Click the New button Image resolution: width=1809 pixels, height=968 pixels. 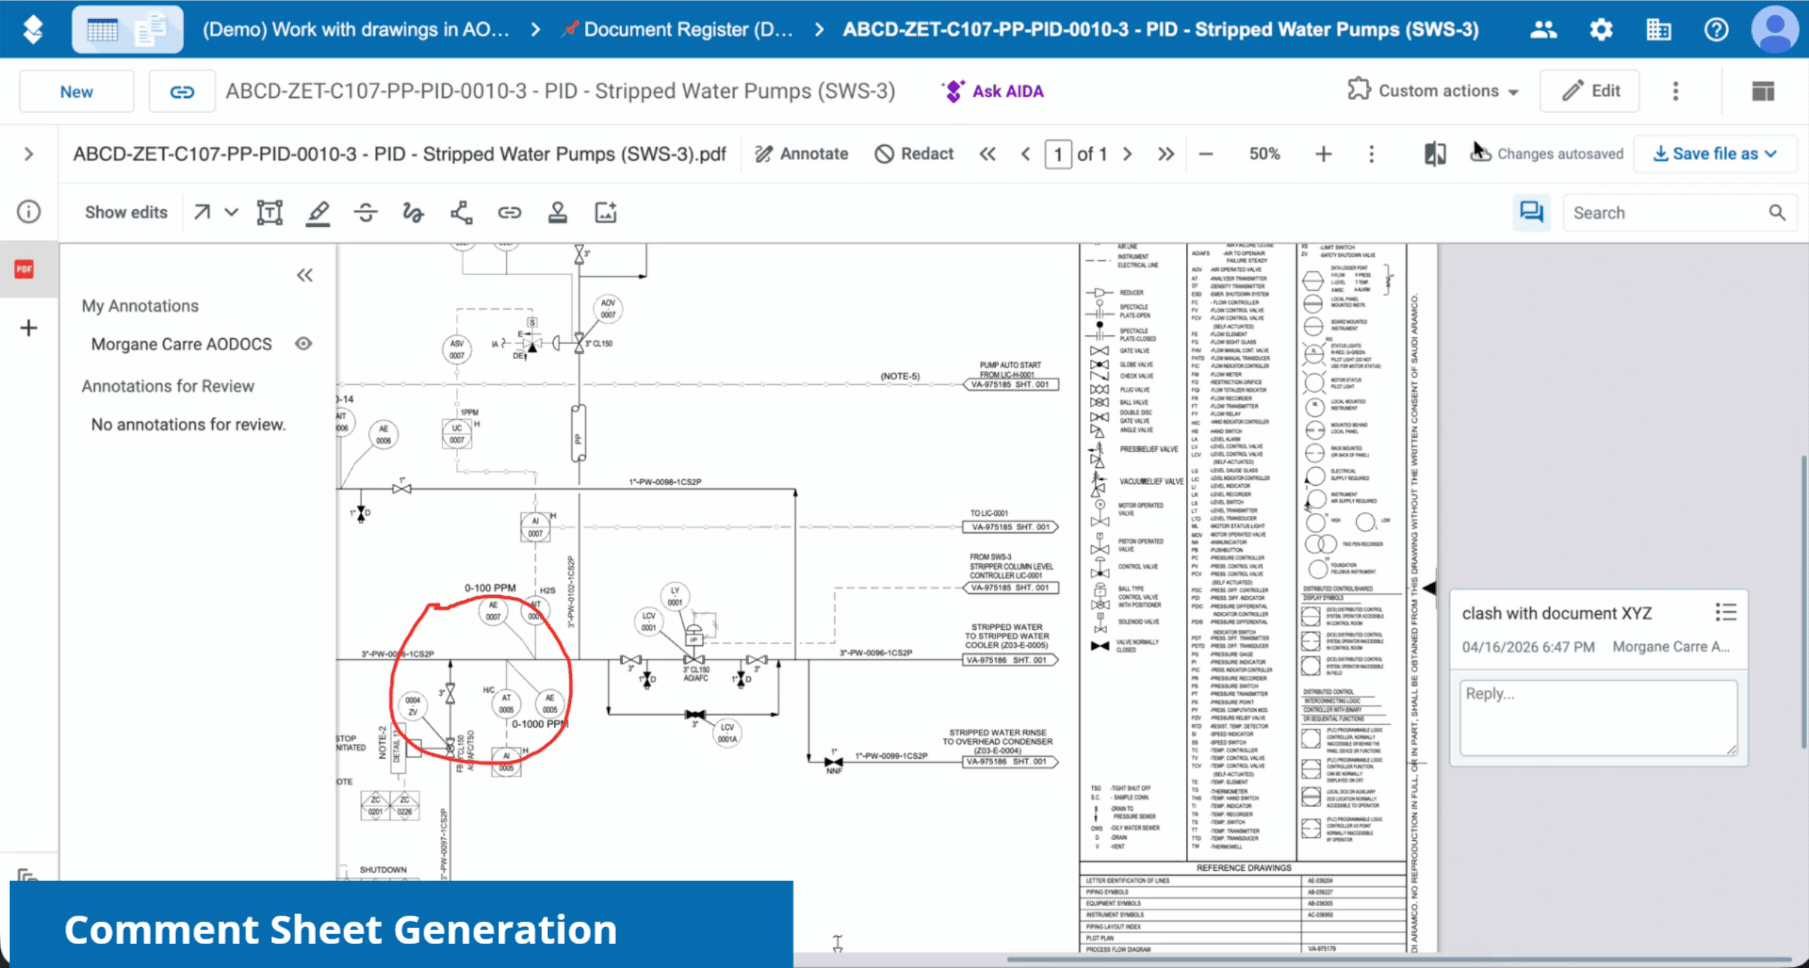click(x=77, y=91)
